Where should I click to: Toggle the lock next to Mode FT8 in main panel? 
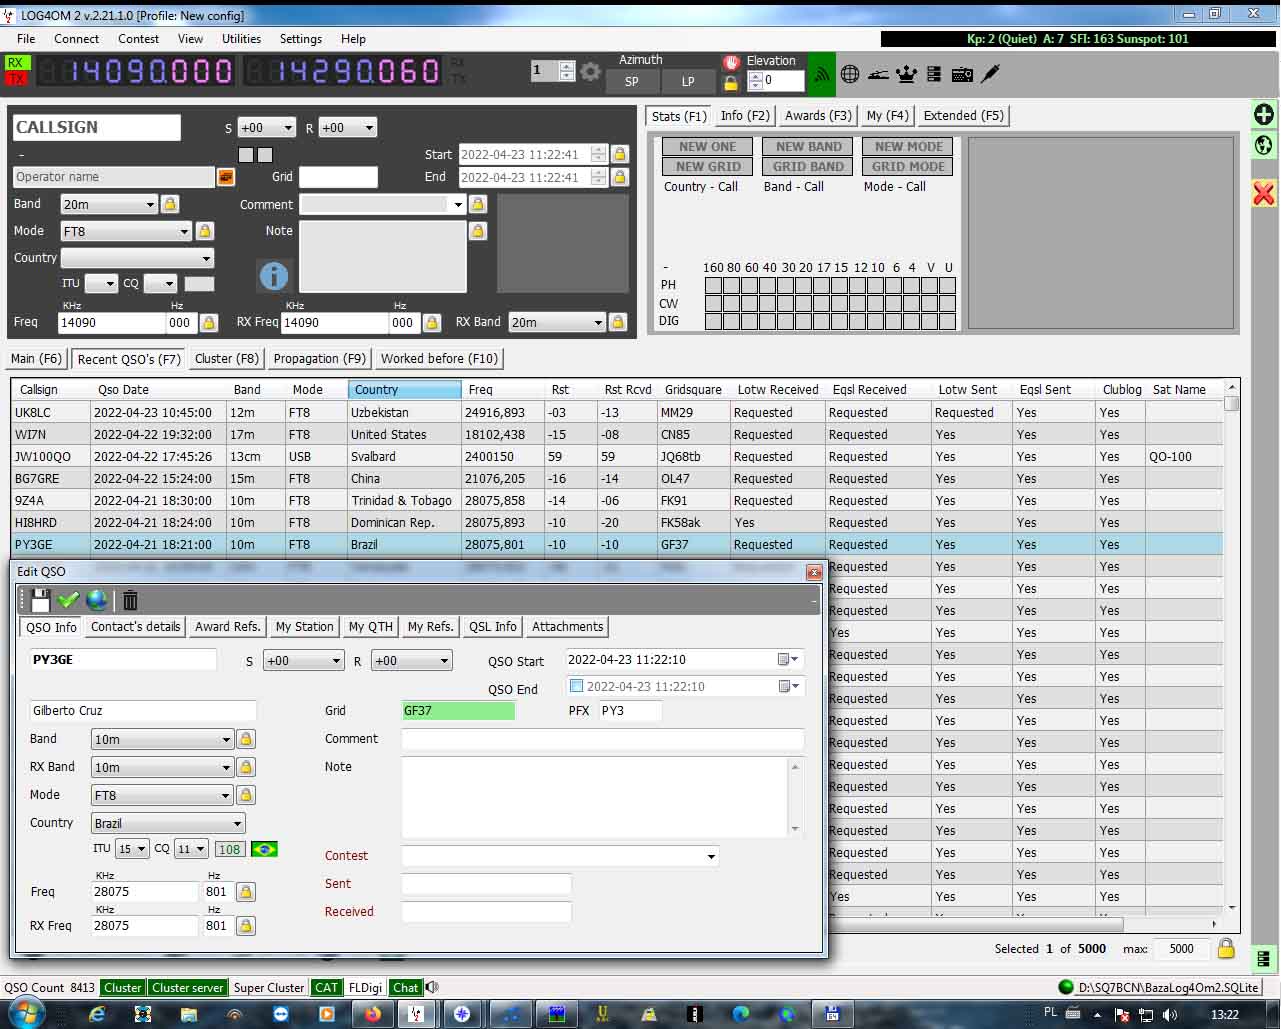pos(204,231)
